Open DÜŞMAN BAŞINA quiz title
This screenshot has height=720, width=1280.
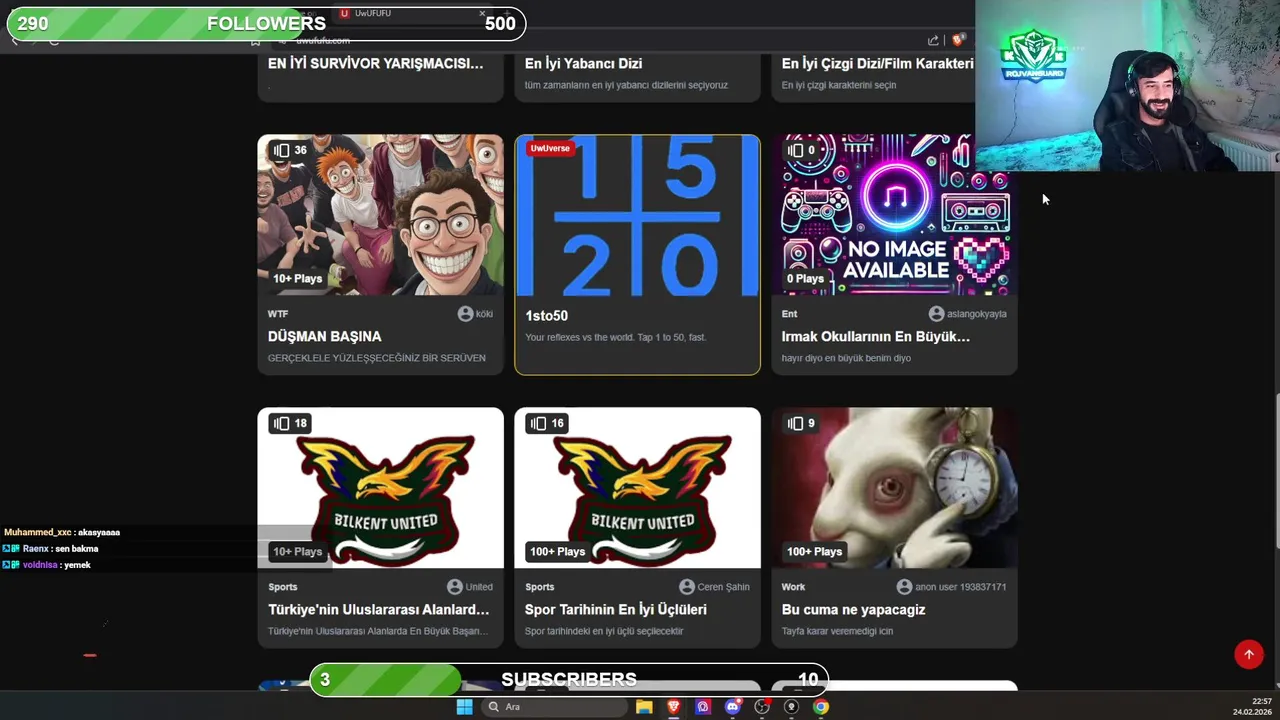point(324,337)
